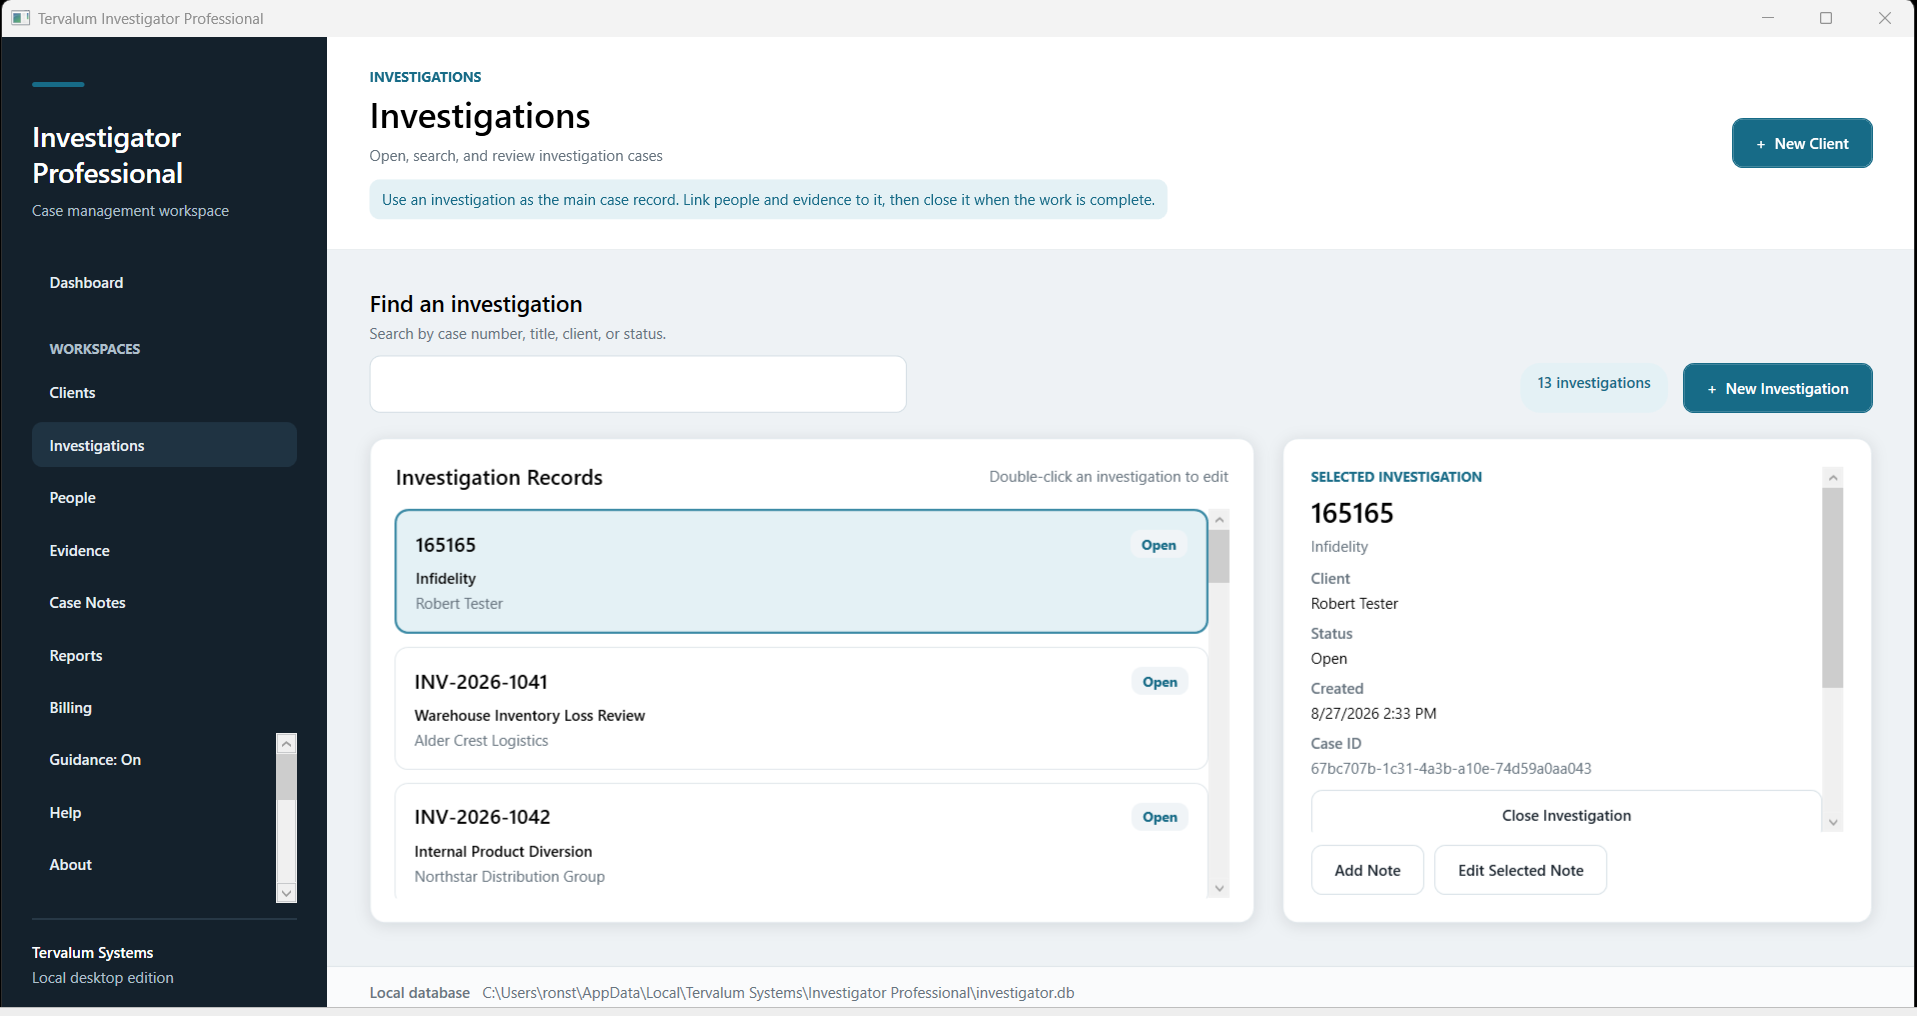Image resolution: width=1917 pixels, height=1016 pixels.
Task: Click details panel scroll up arrow
Action: point(1833,477)
